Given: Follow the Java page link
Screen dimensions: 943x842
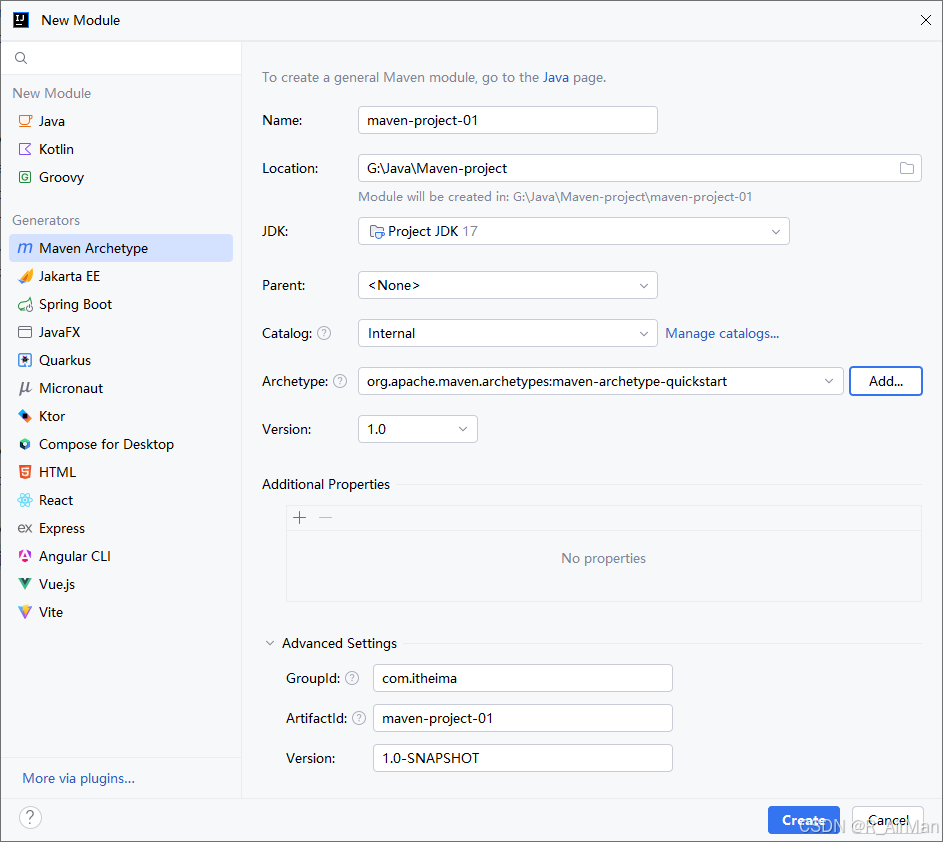Looking at the screenshot, I should (556, 78).
